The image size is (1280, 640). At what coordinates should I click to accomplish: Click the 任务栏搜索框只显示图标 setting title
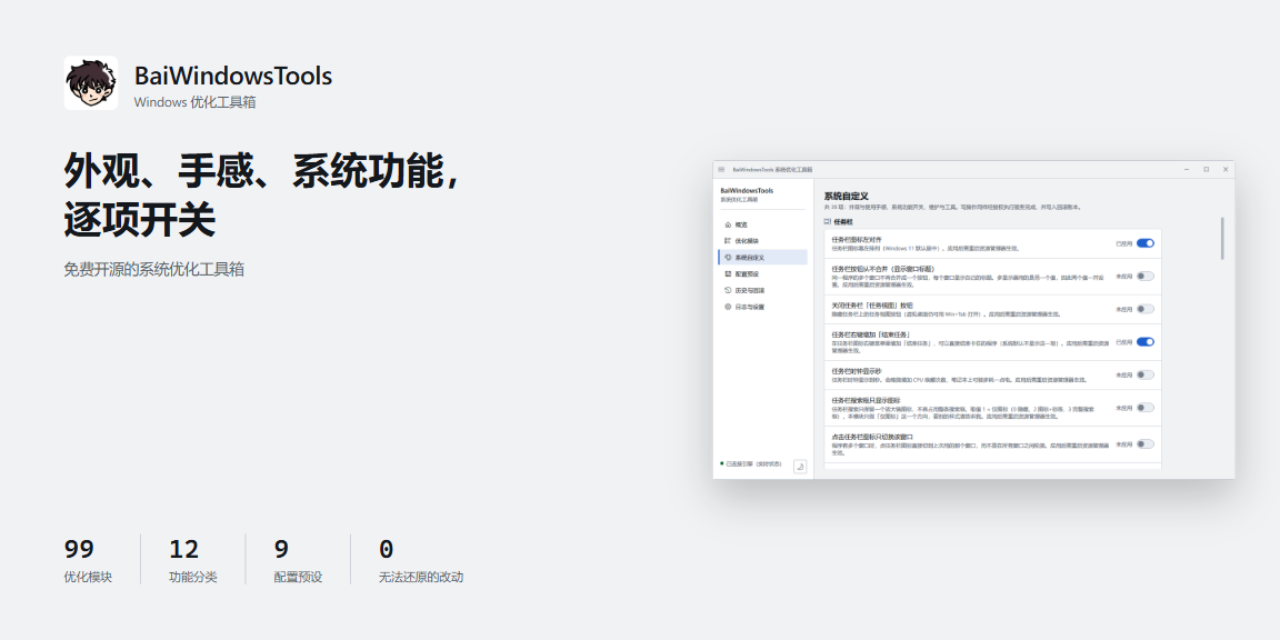(x=866, y=400)
